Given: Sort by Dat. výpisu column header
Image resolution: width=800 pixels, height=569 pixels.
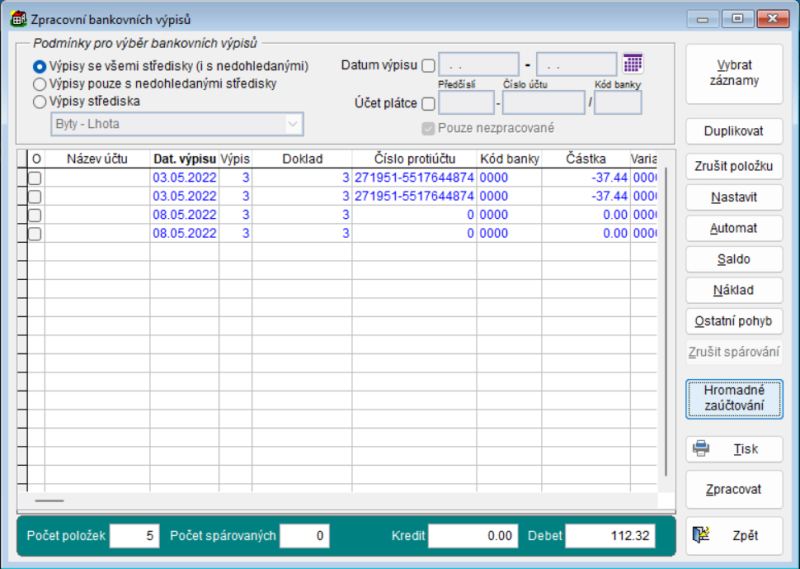Looking at the screenshot, I should click(184, 158).
